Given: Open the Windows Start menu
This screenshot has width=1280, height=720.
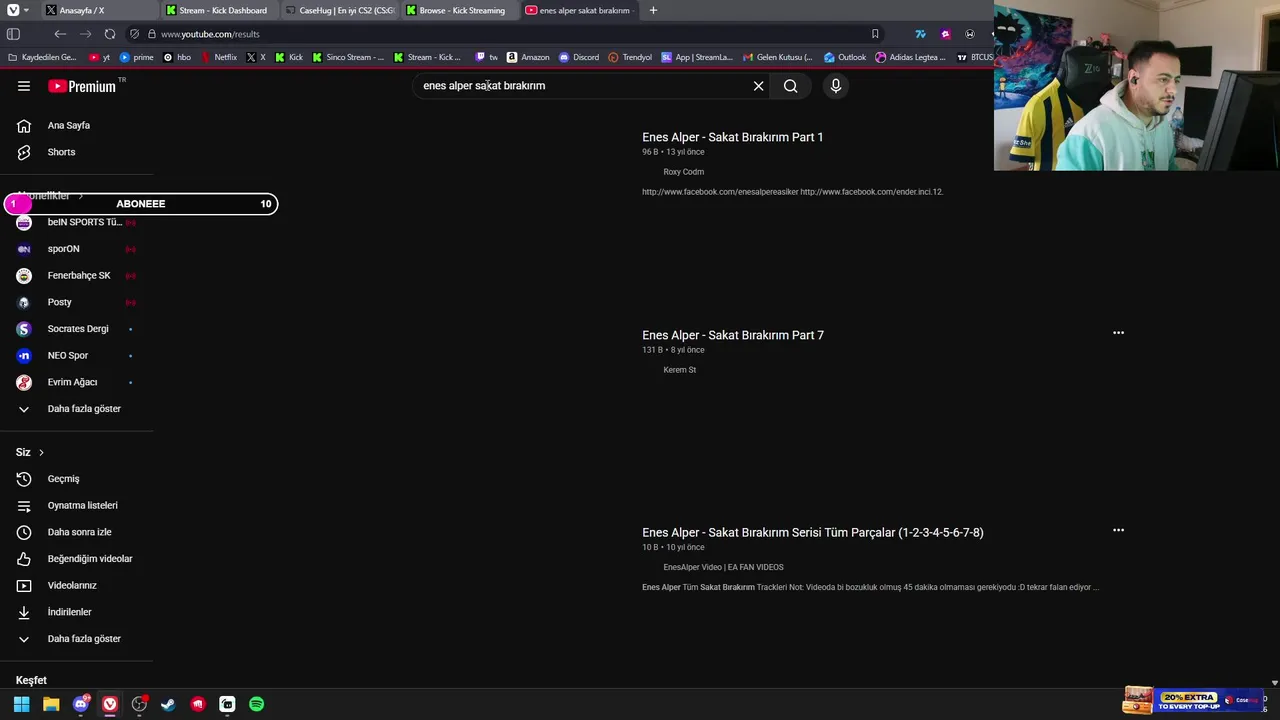Looking at the screenshot, I should pos(21,704).
